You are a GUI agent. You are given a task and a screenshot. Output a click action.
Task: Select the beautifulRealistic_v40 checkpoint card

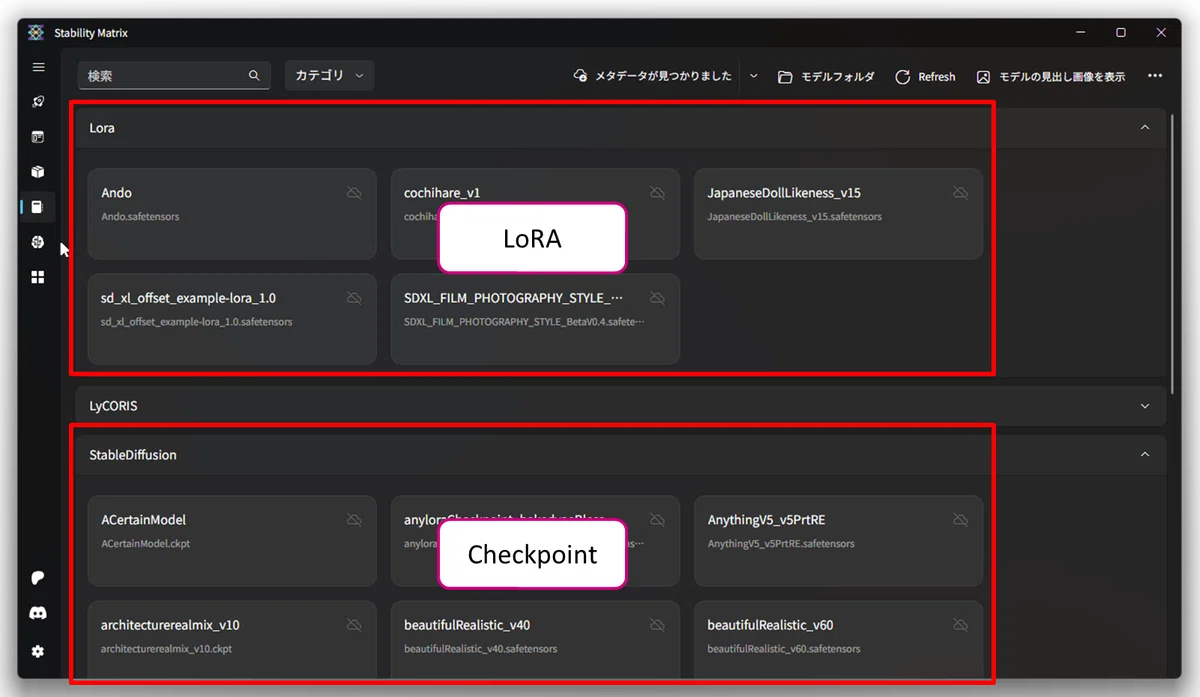tap(535, 640)
